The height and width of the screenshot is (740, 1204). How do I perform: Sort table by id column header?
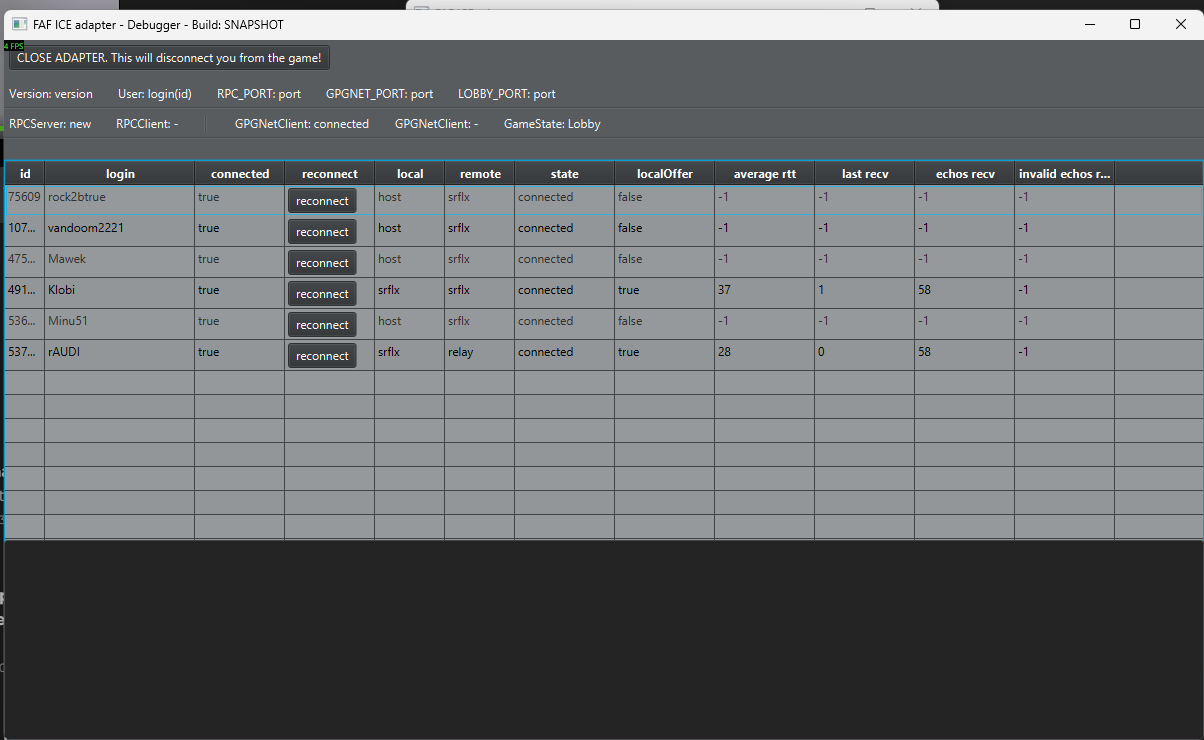pos(25,173)
